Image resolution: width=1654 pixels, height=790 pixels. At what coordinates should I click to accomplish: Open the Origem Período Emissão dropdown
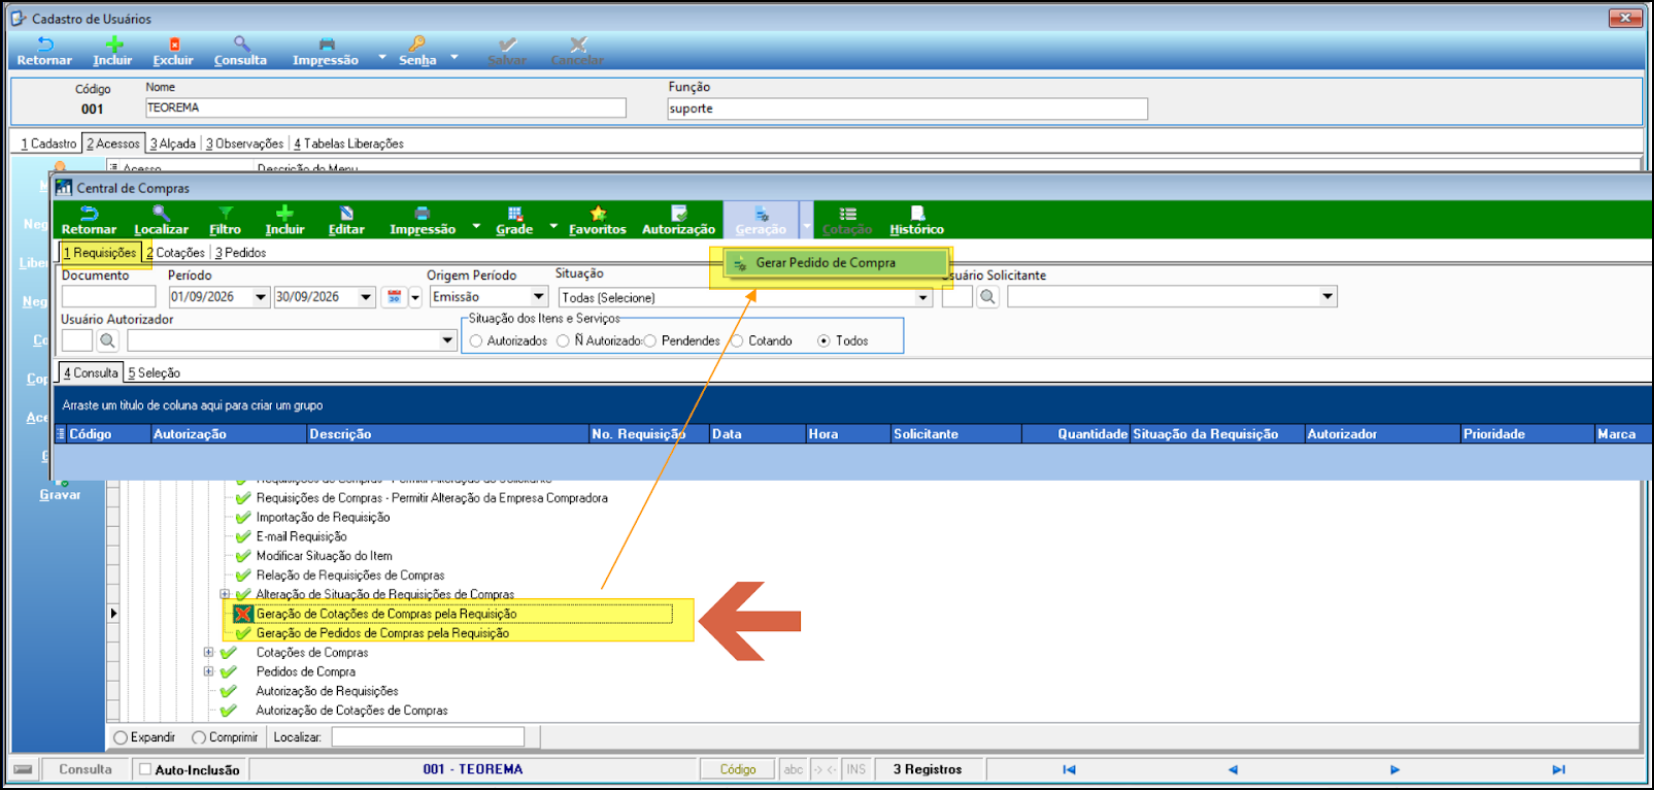pos(489,297)
